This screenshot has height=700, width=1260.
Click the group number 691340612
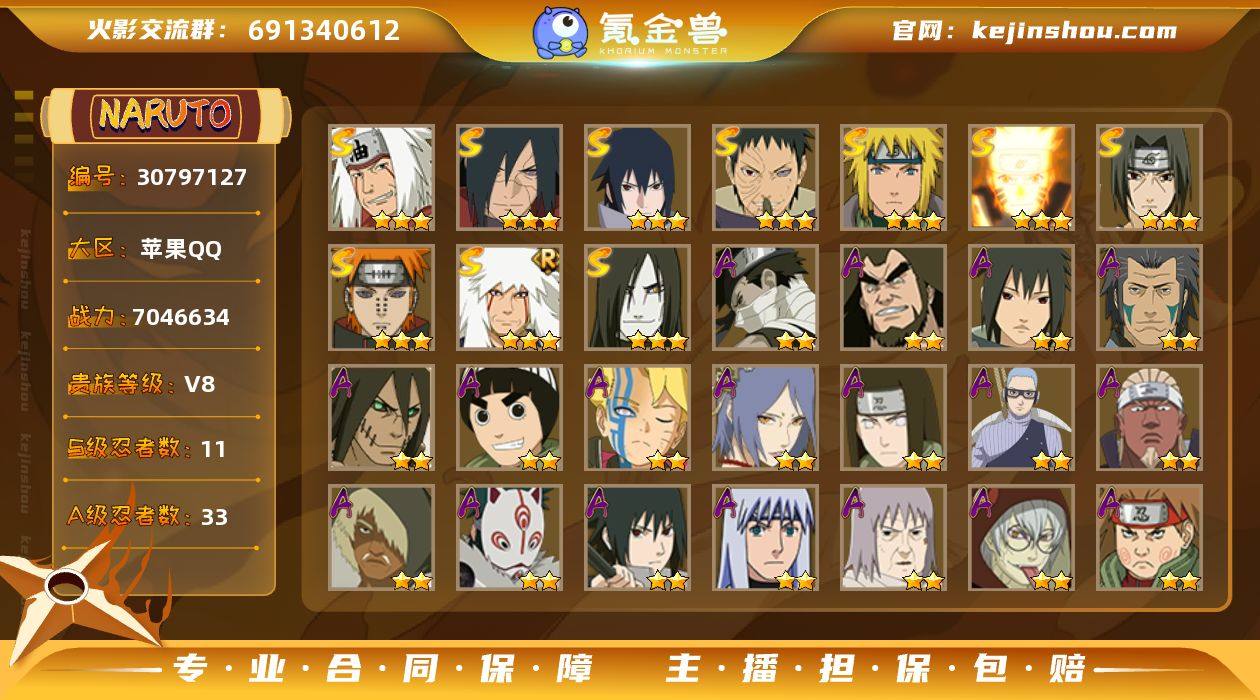(x=324, y=30)
